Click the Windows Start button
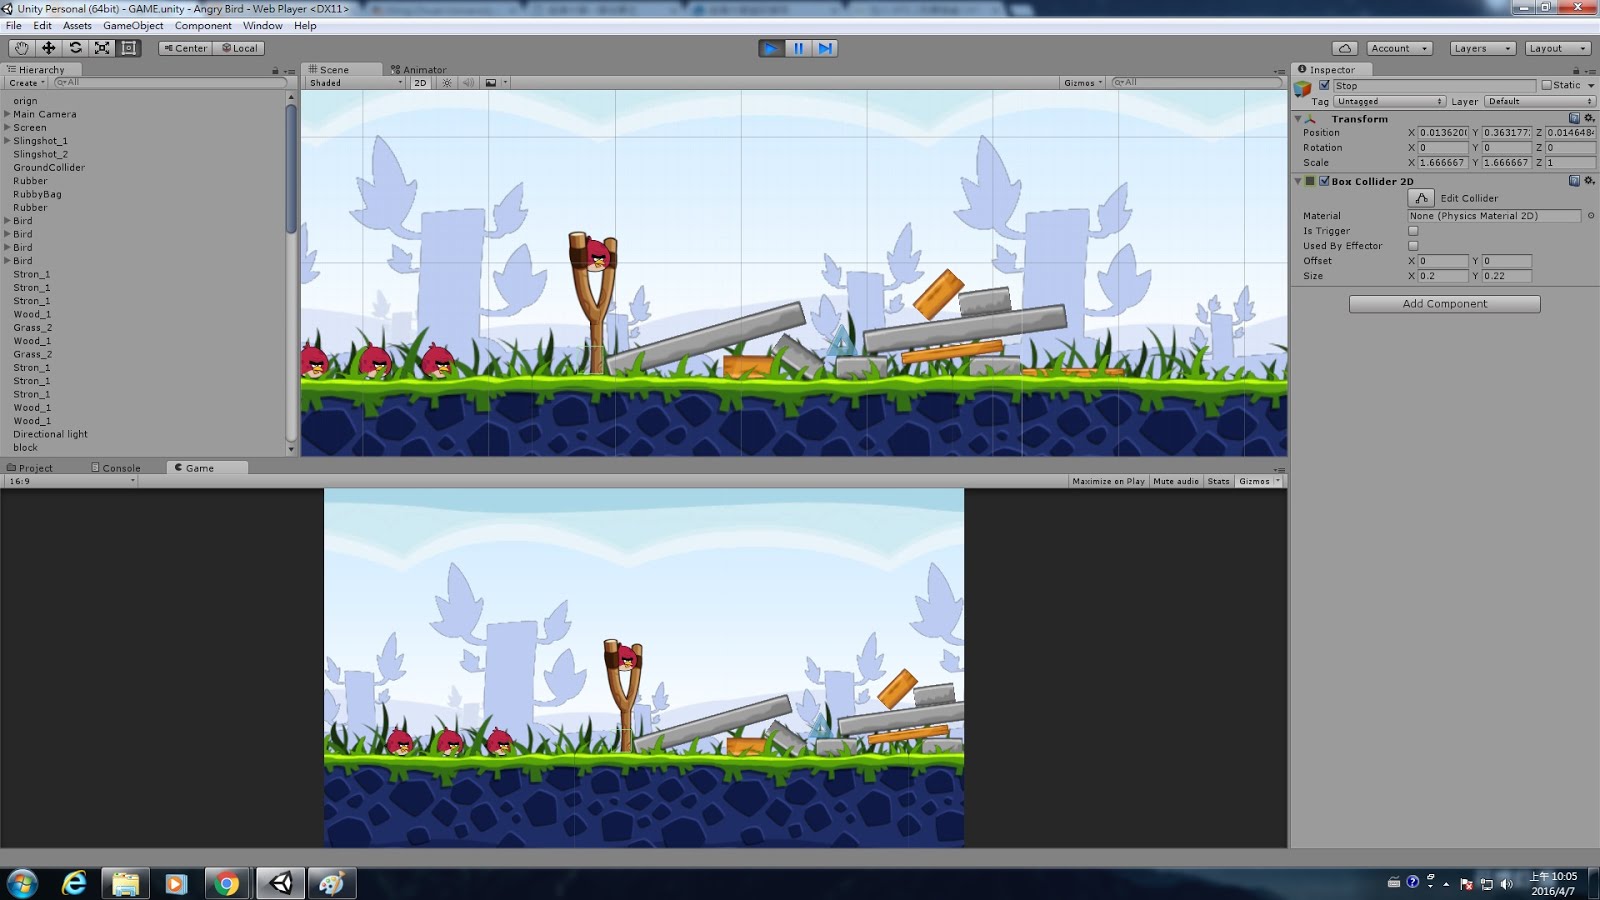 pyautogui.click(x=22, y=883)
